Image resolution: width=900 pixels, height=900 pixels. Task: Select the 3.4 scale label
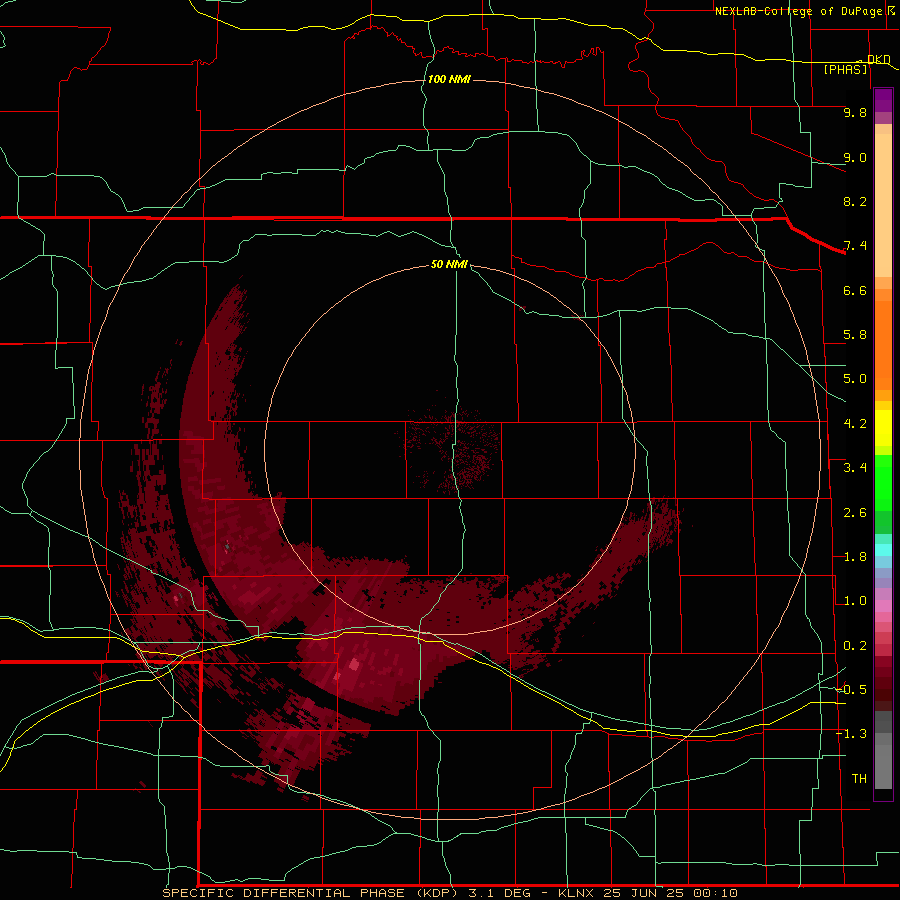[x=855, y=468]
